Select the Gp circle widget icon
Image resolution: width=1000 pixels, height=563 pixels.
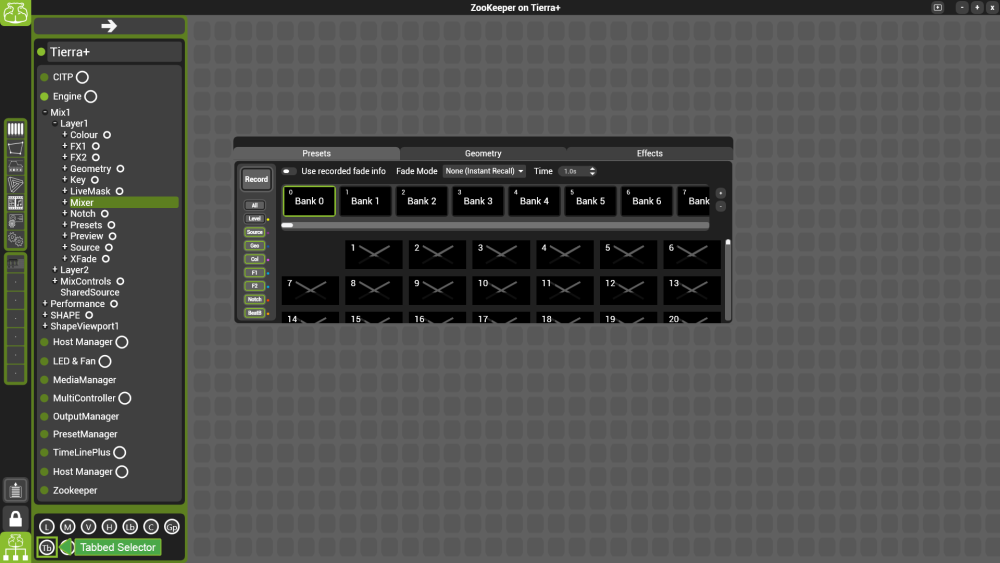pyautogui.click(x=172, y=527)
